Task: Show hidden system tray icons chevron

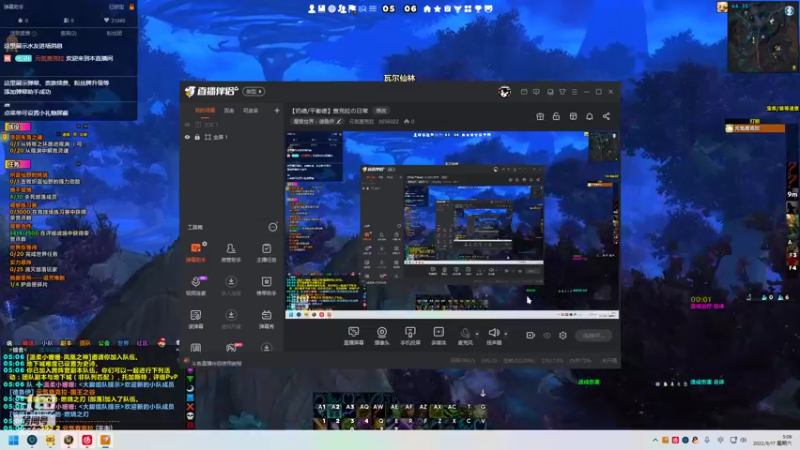Action: (x=655, y=440)
